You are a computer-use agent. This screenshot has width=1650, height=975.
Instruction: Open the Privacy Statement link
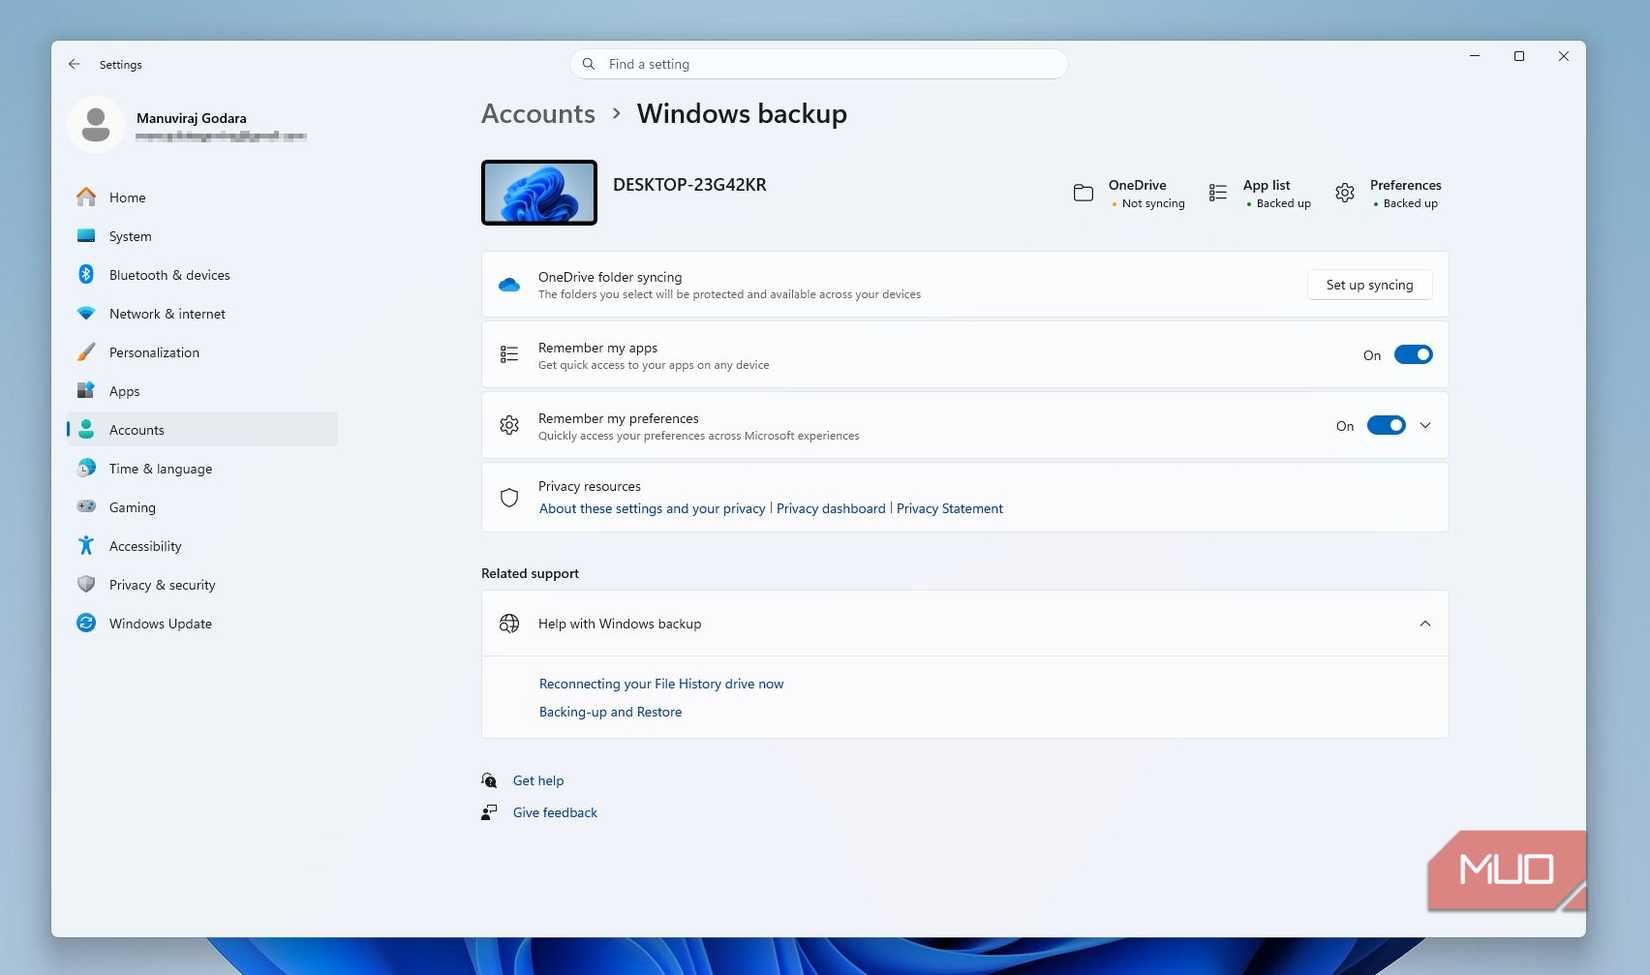[x=949, y=508]
